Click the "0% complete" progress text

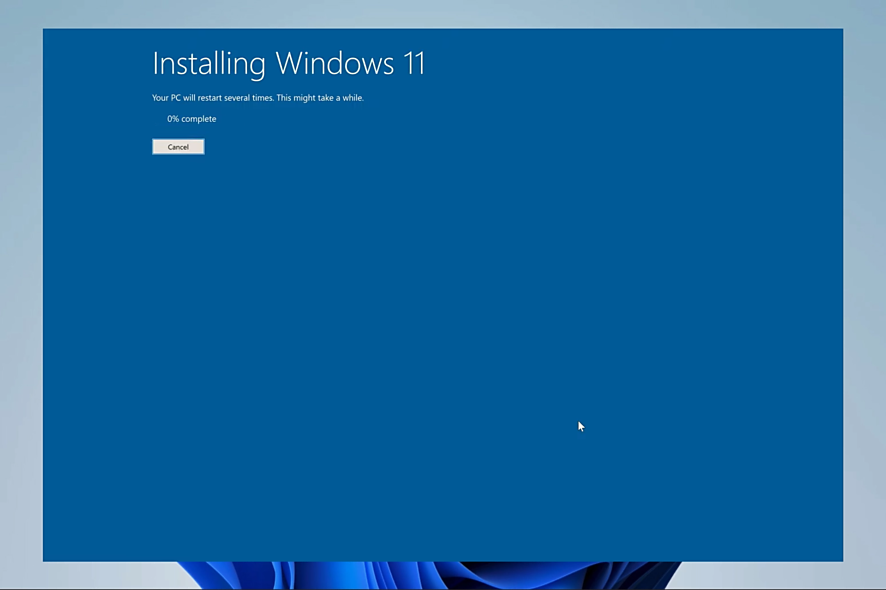(192, 119)
